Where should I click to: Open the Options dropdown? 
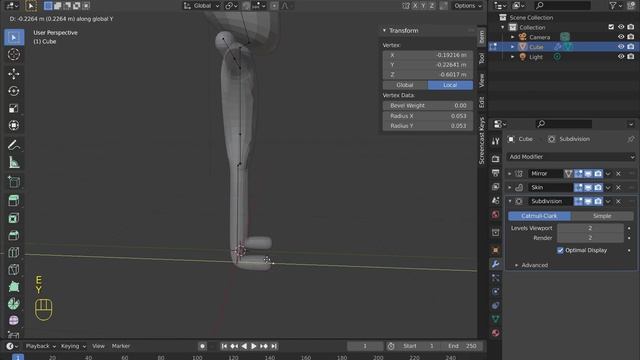(468, 6)
